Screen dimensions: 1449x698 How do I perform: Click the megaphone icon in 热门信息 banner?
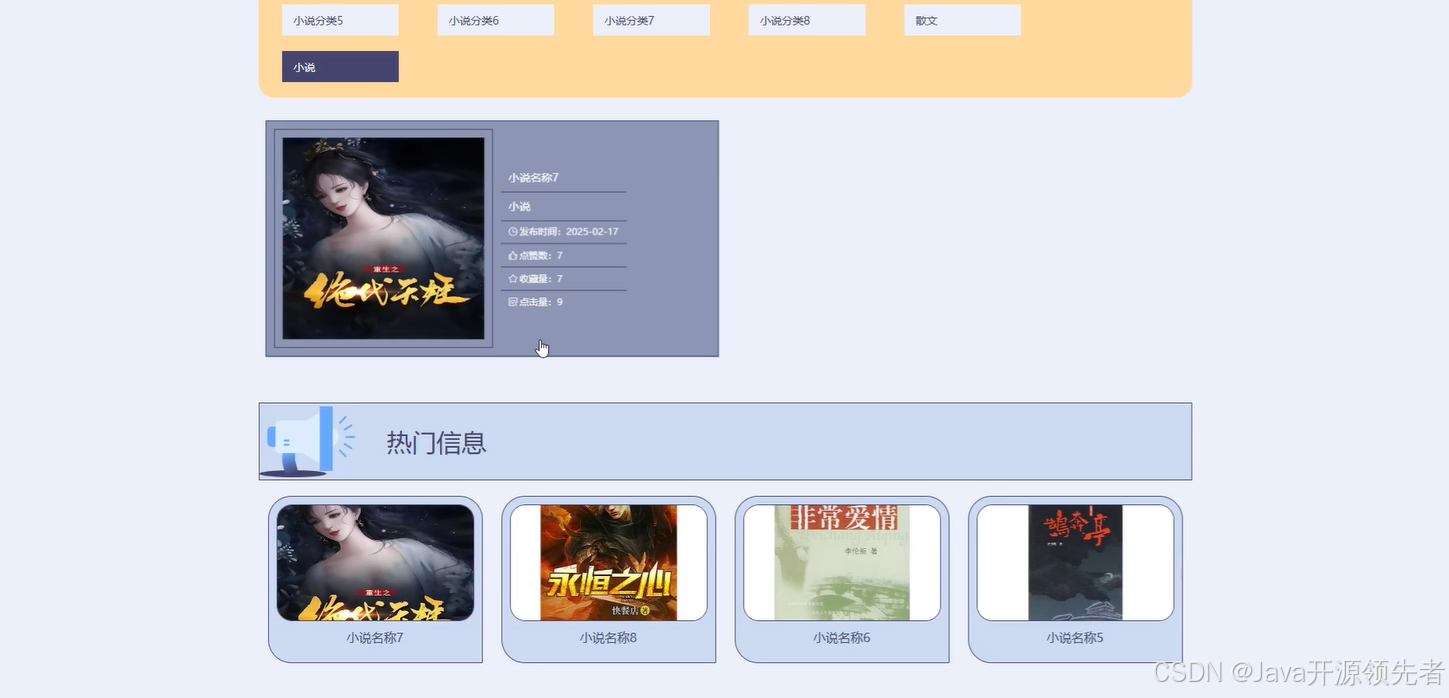click(300, 440)
